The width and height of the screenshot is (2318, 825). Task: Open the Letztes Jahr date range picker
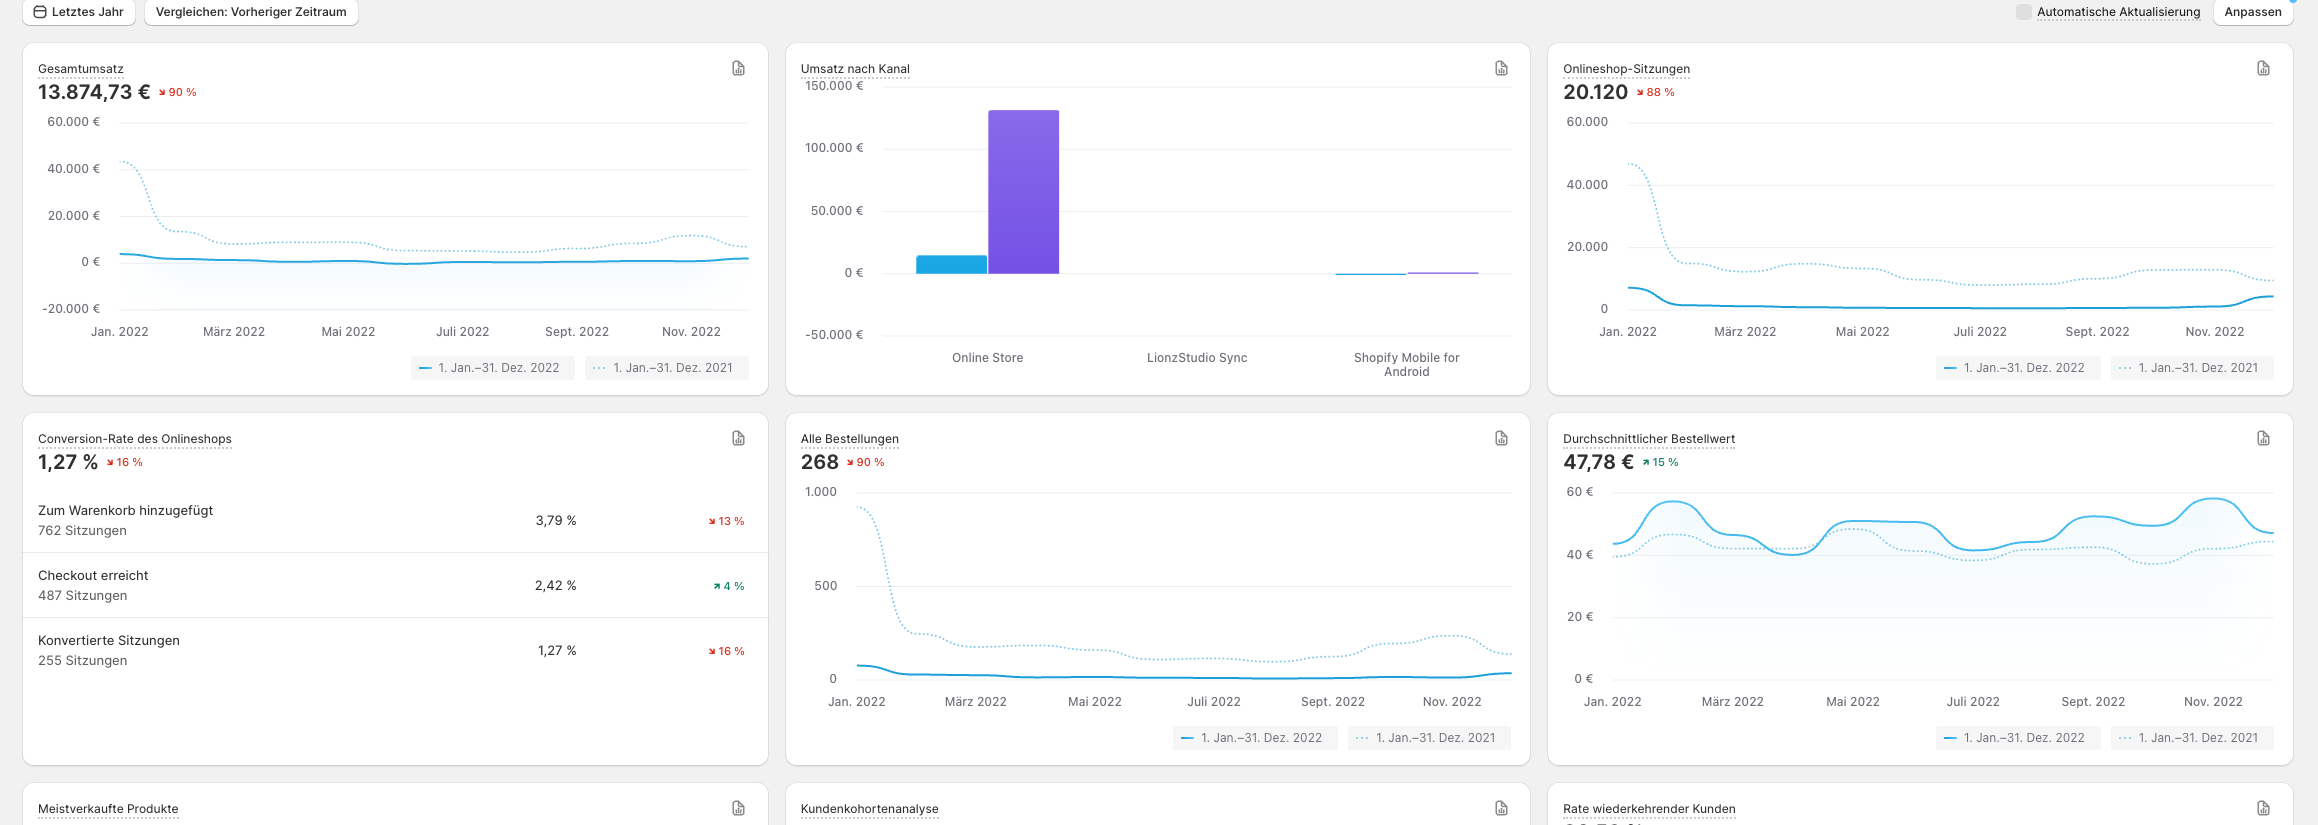pyautogui.click(x=79, y=12)
